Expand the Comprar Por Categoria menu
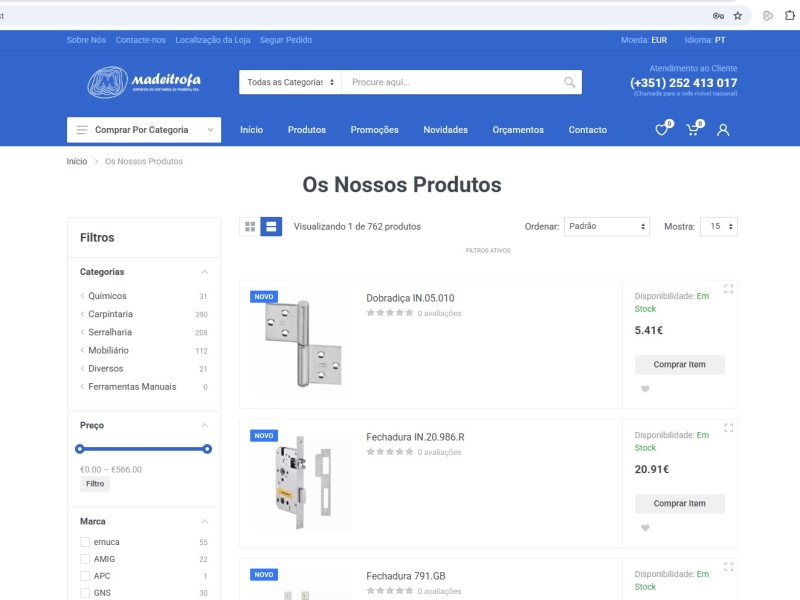 pos(144,130)
